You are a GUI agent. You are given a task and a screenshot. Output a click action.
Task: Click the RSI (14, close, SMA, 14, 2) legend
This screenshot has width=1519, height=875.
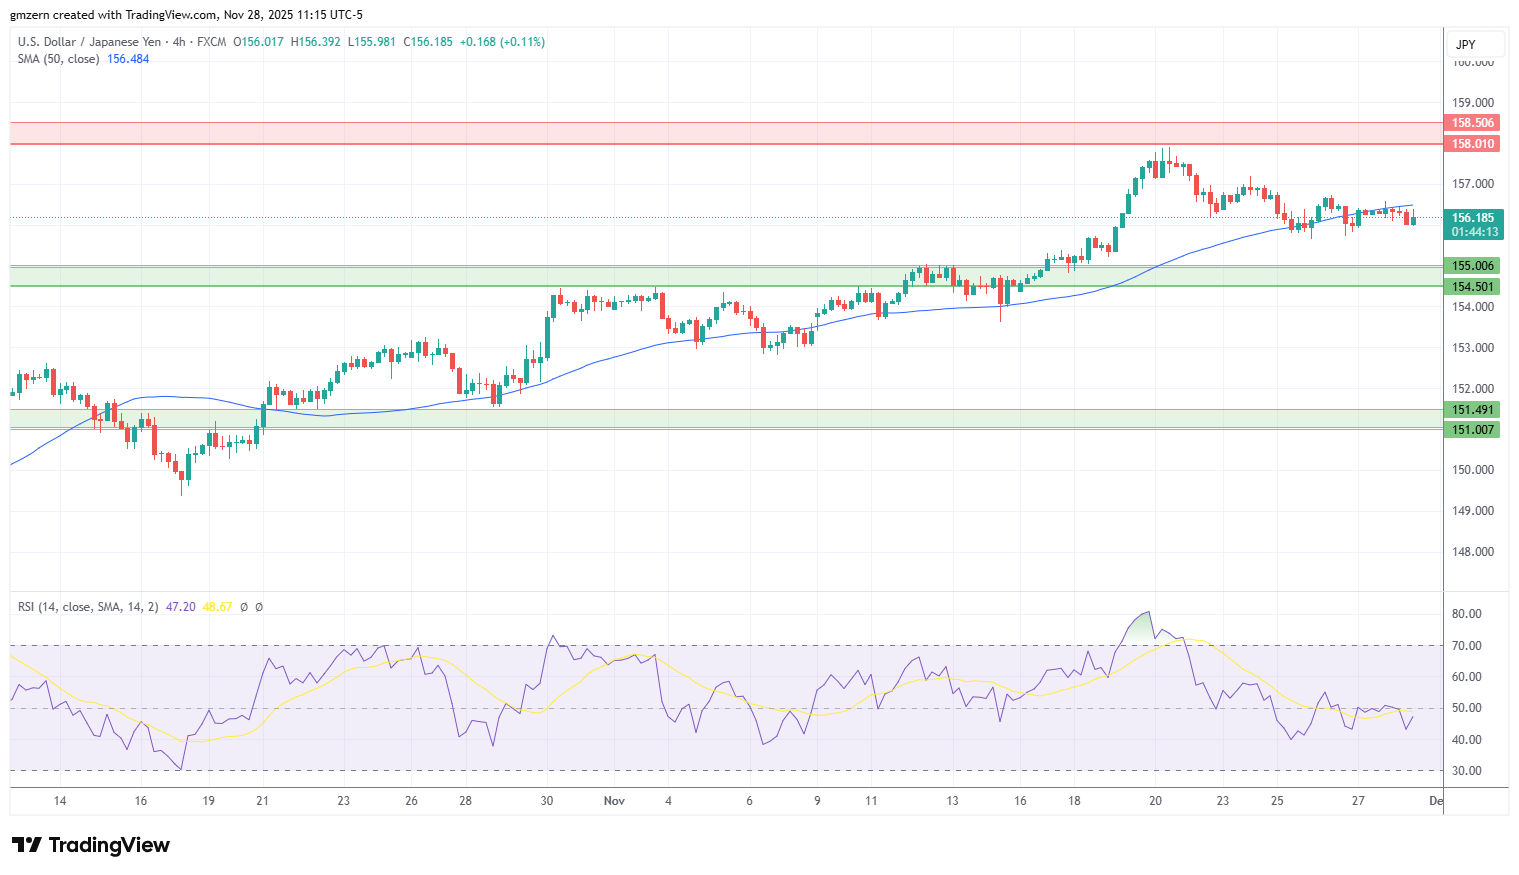[x=88, y=607]
